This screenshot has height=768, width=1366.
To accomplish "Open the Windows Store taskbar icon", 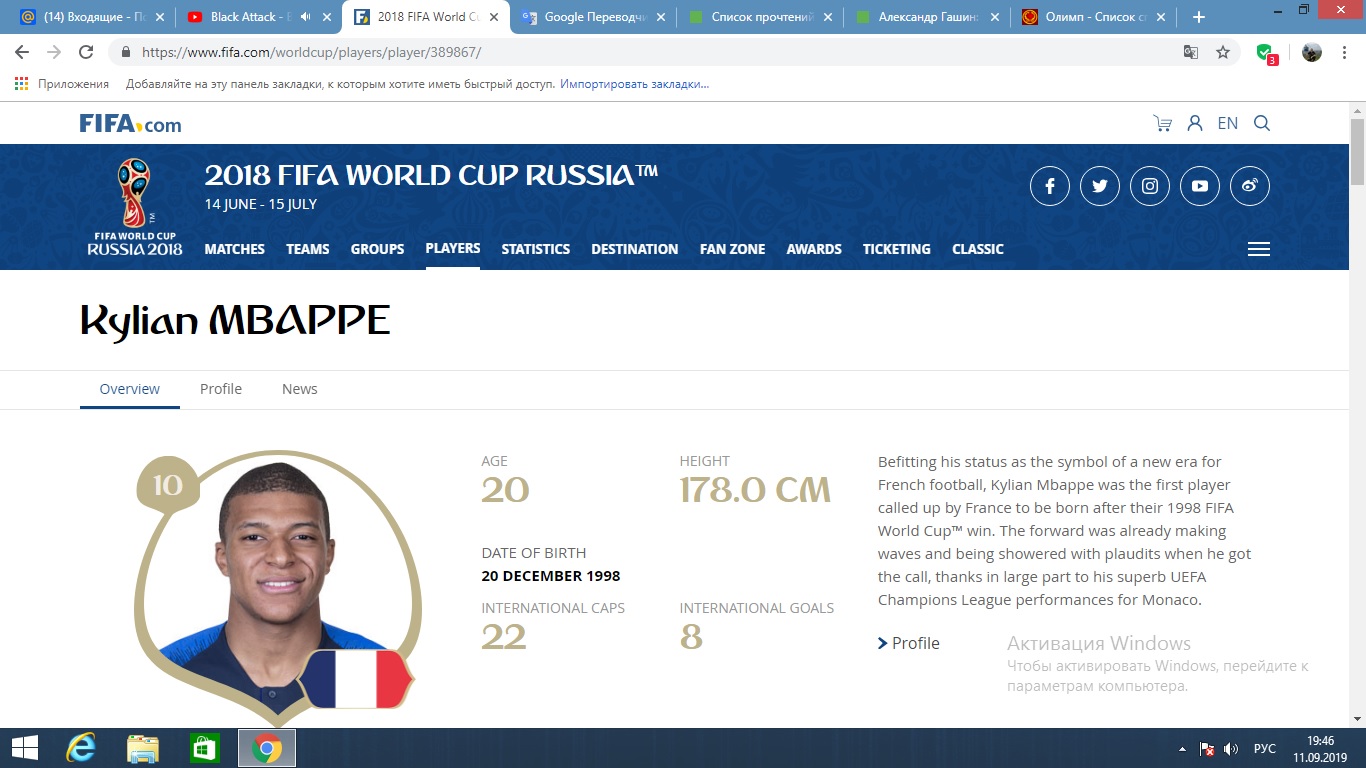I will click(x=204, y=748).
